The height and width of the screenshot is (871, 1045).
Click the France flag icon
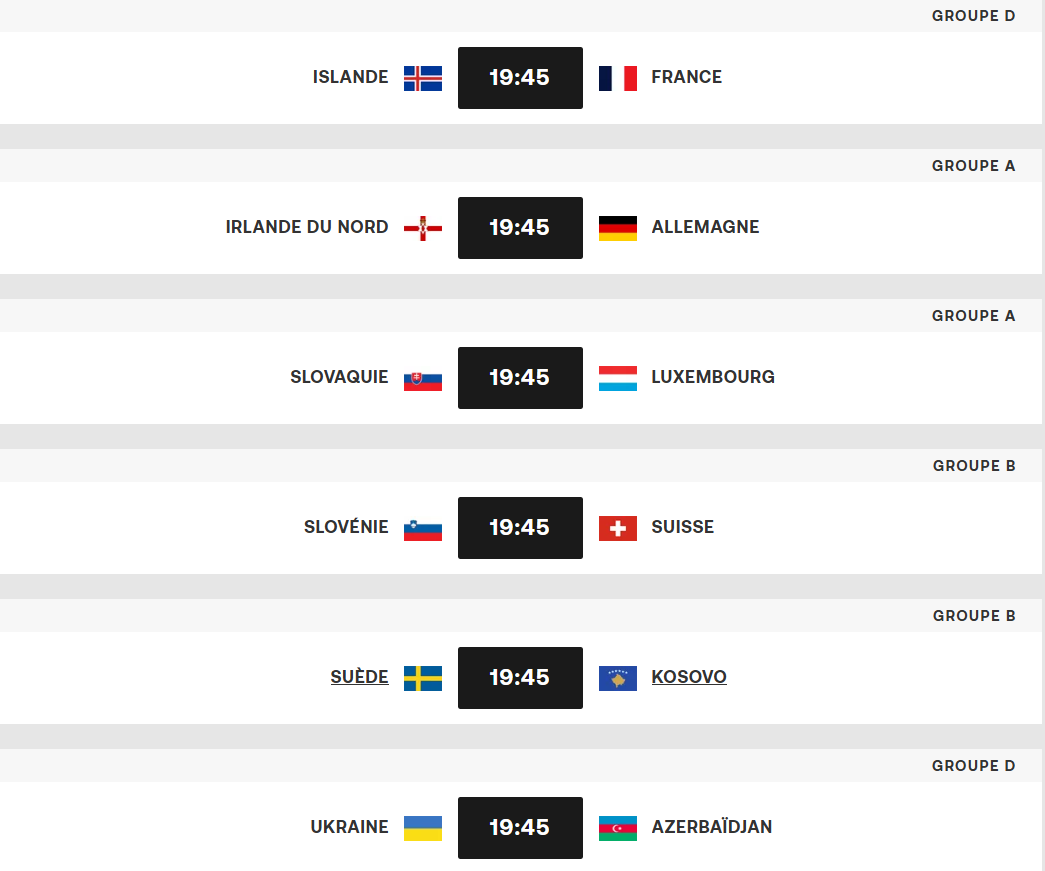click(618, 78)
